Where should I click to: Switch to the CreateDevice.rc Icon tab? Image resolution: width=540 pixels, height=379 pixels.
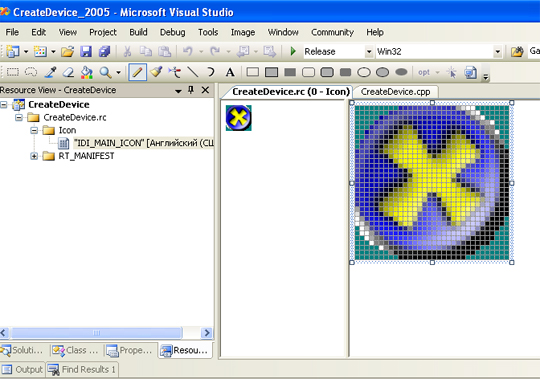291,92
